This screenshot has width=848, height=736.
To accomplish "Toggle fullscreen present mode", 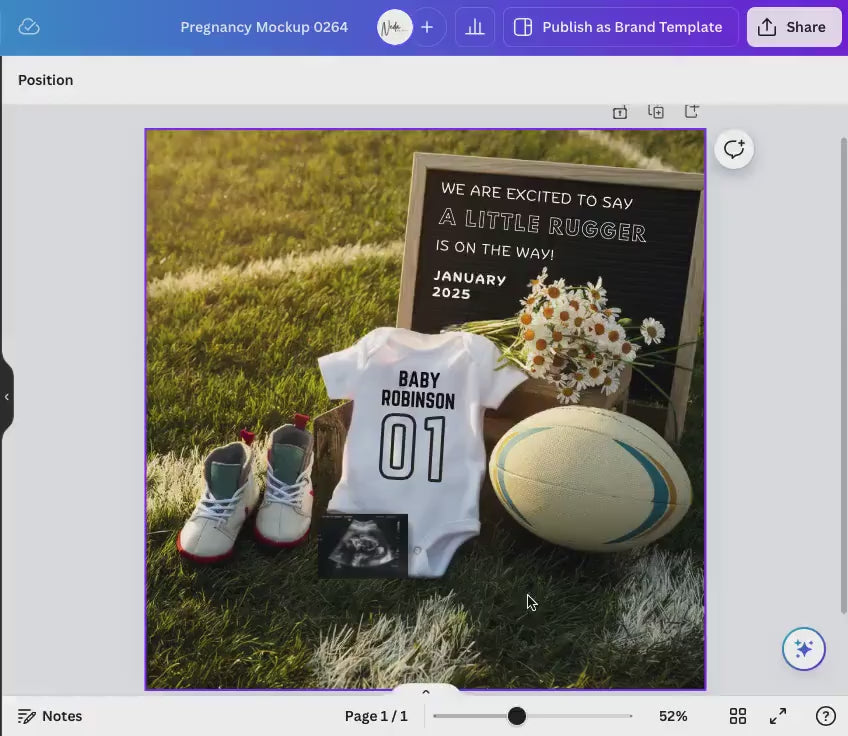I will pos(778,716).
